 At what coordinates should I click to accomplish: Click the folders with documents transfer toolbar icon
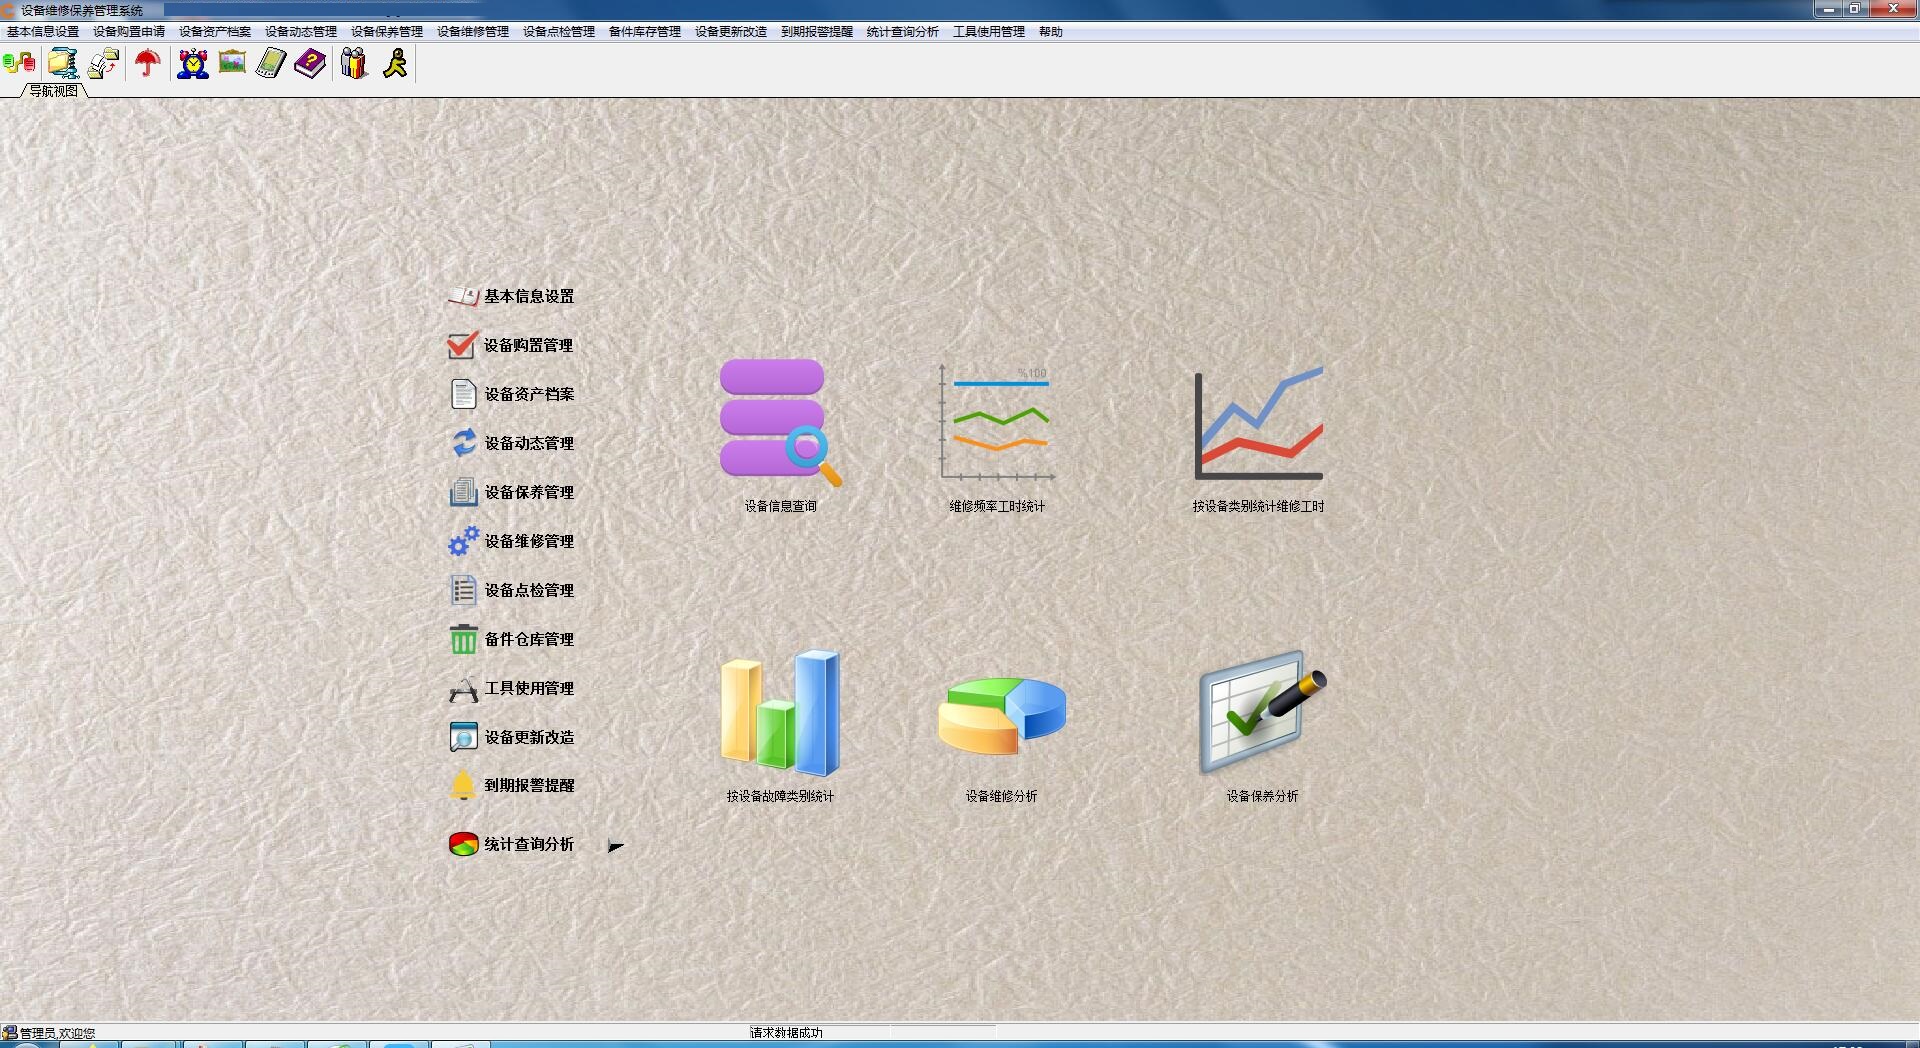[103, 64]
